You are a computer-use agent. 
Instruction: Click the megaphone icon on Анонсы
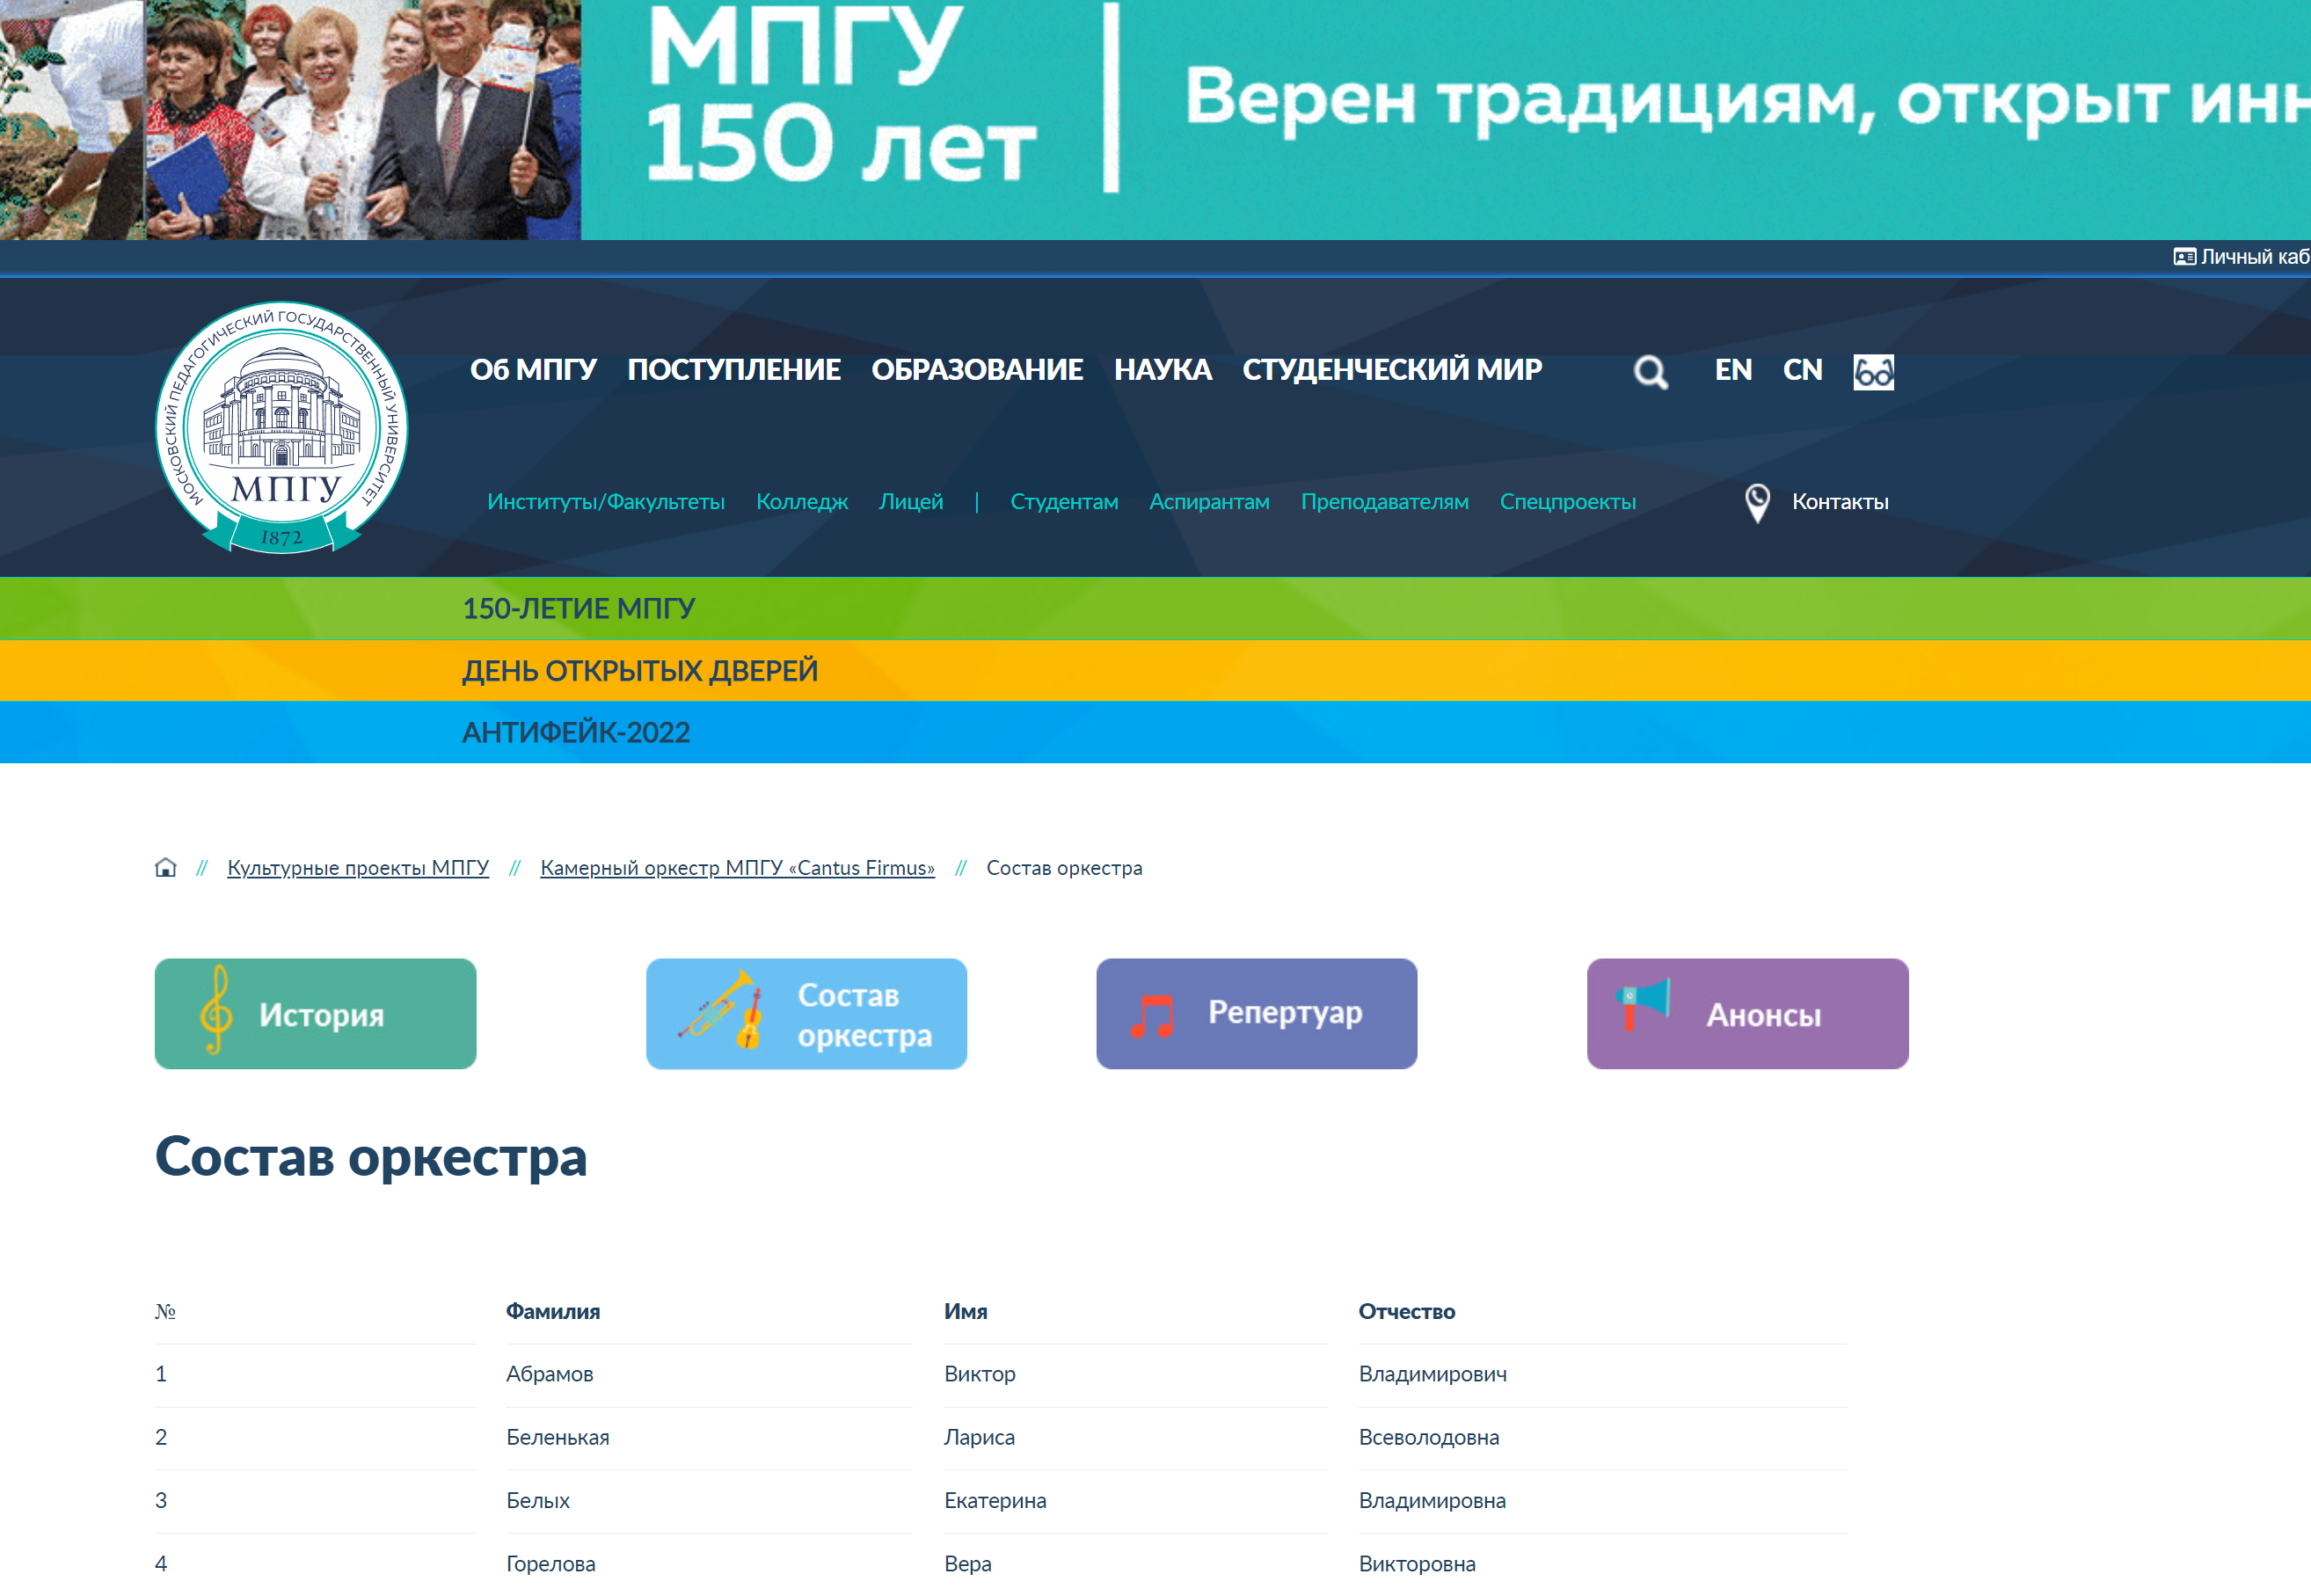1643,1003
